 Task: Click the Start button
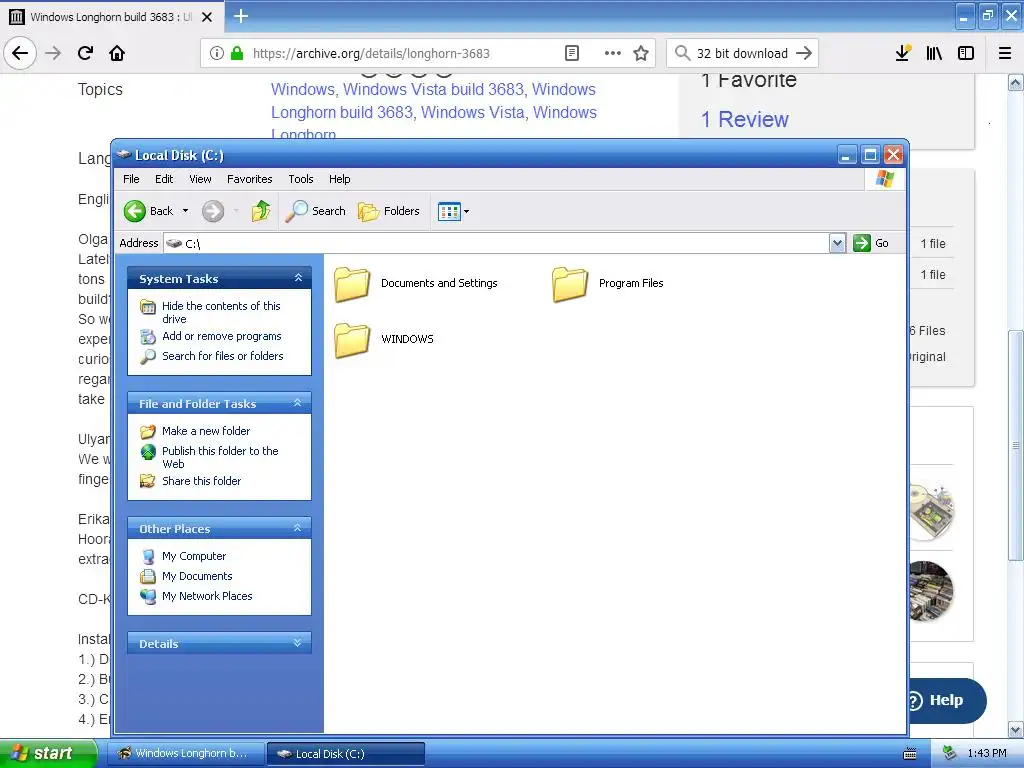pos(48,753)
